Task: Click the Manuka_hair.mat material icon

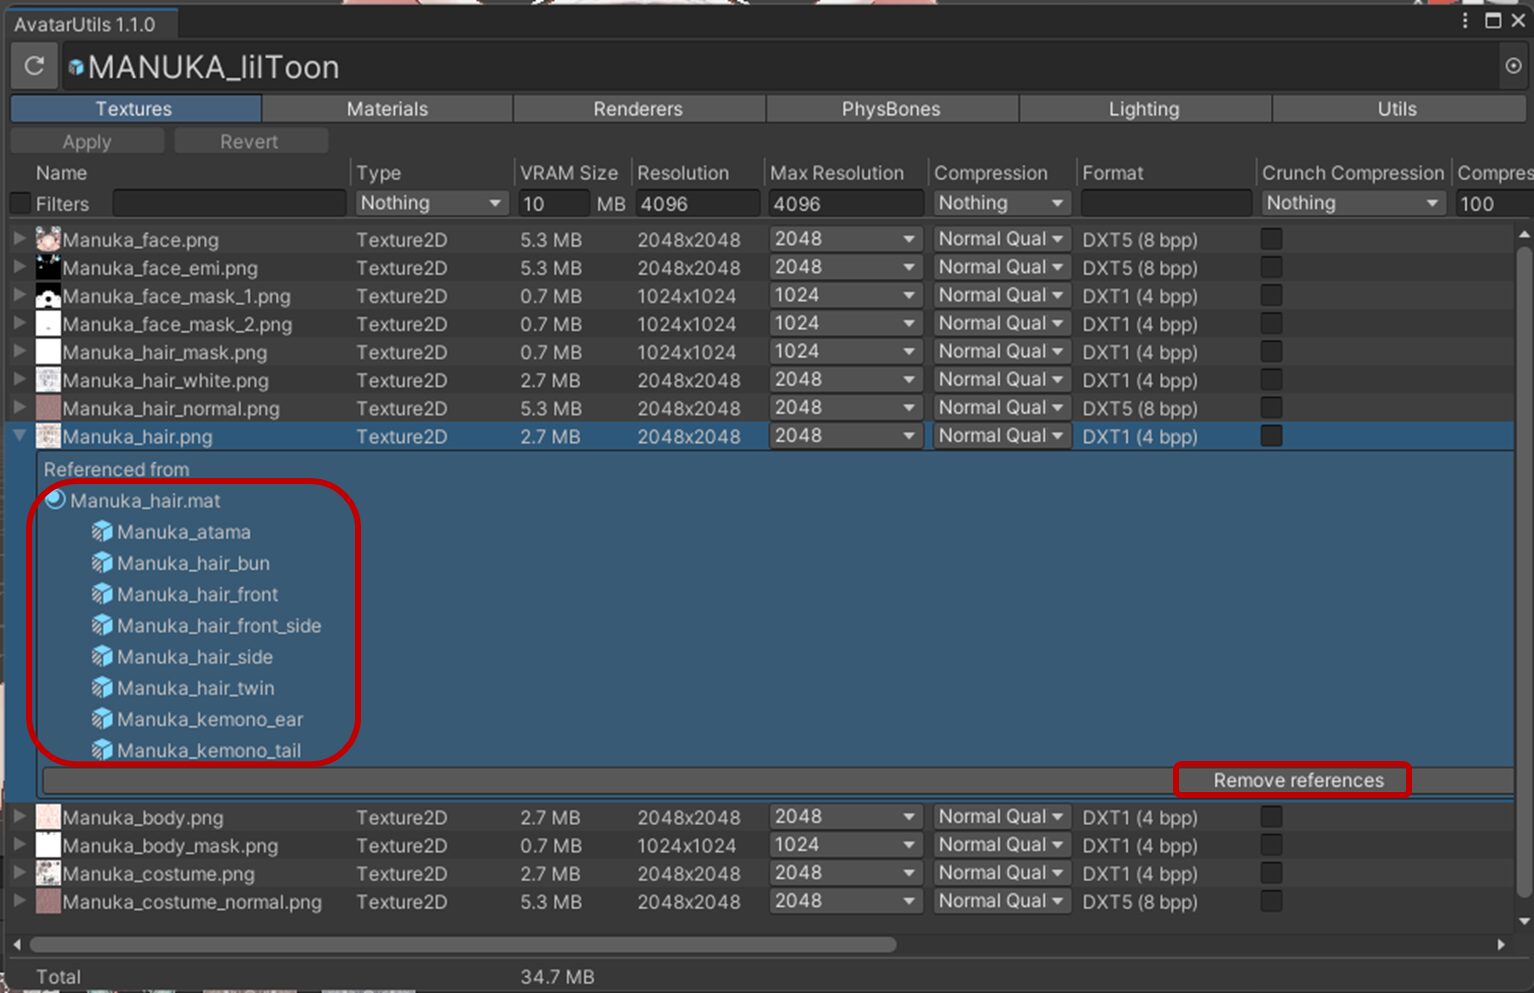Action: point(56,500)
